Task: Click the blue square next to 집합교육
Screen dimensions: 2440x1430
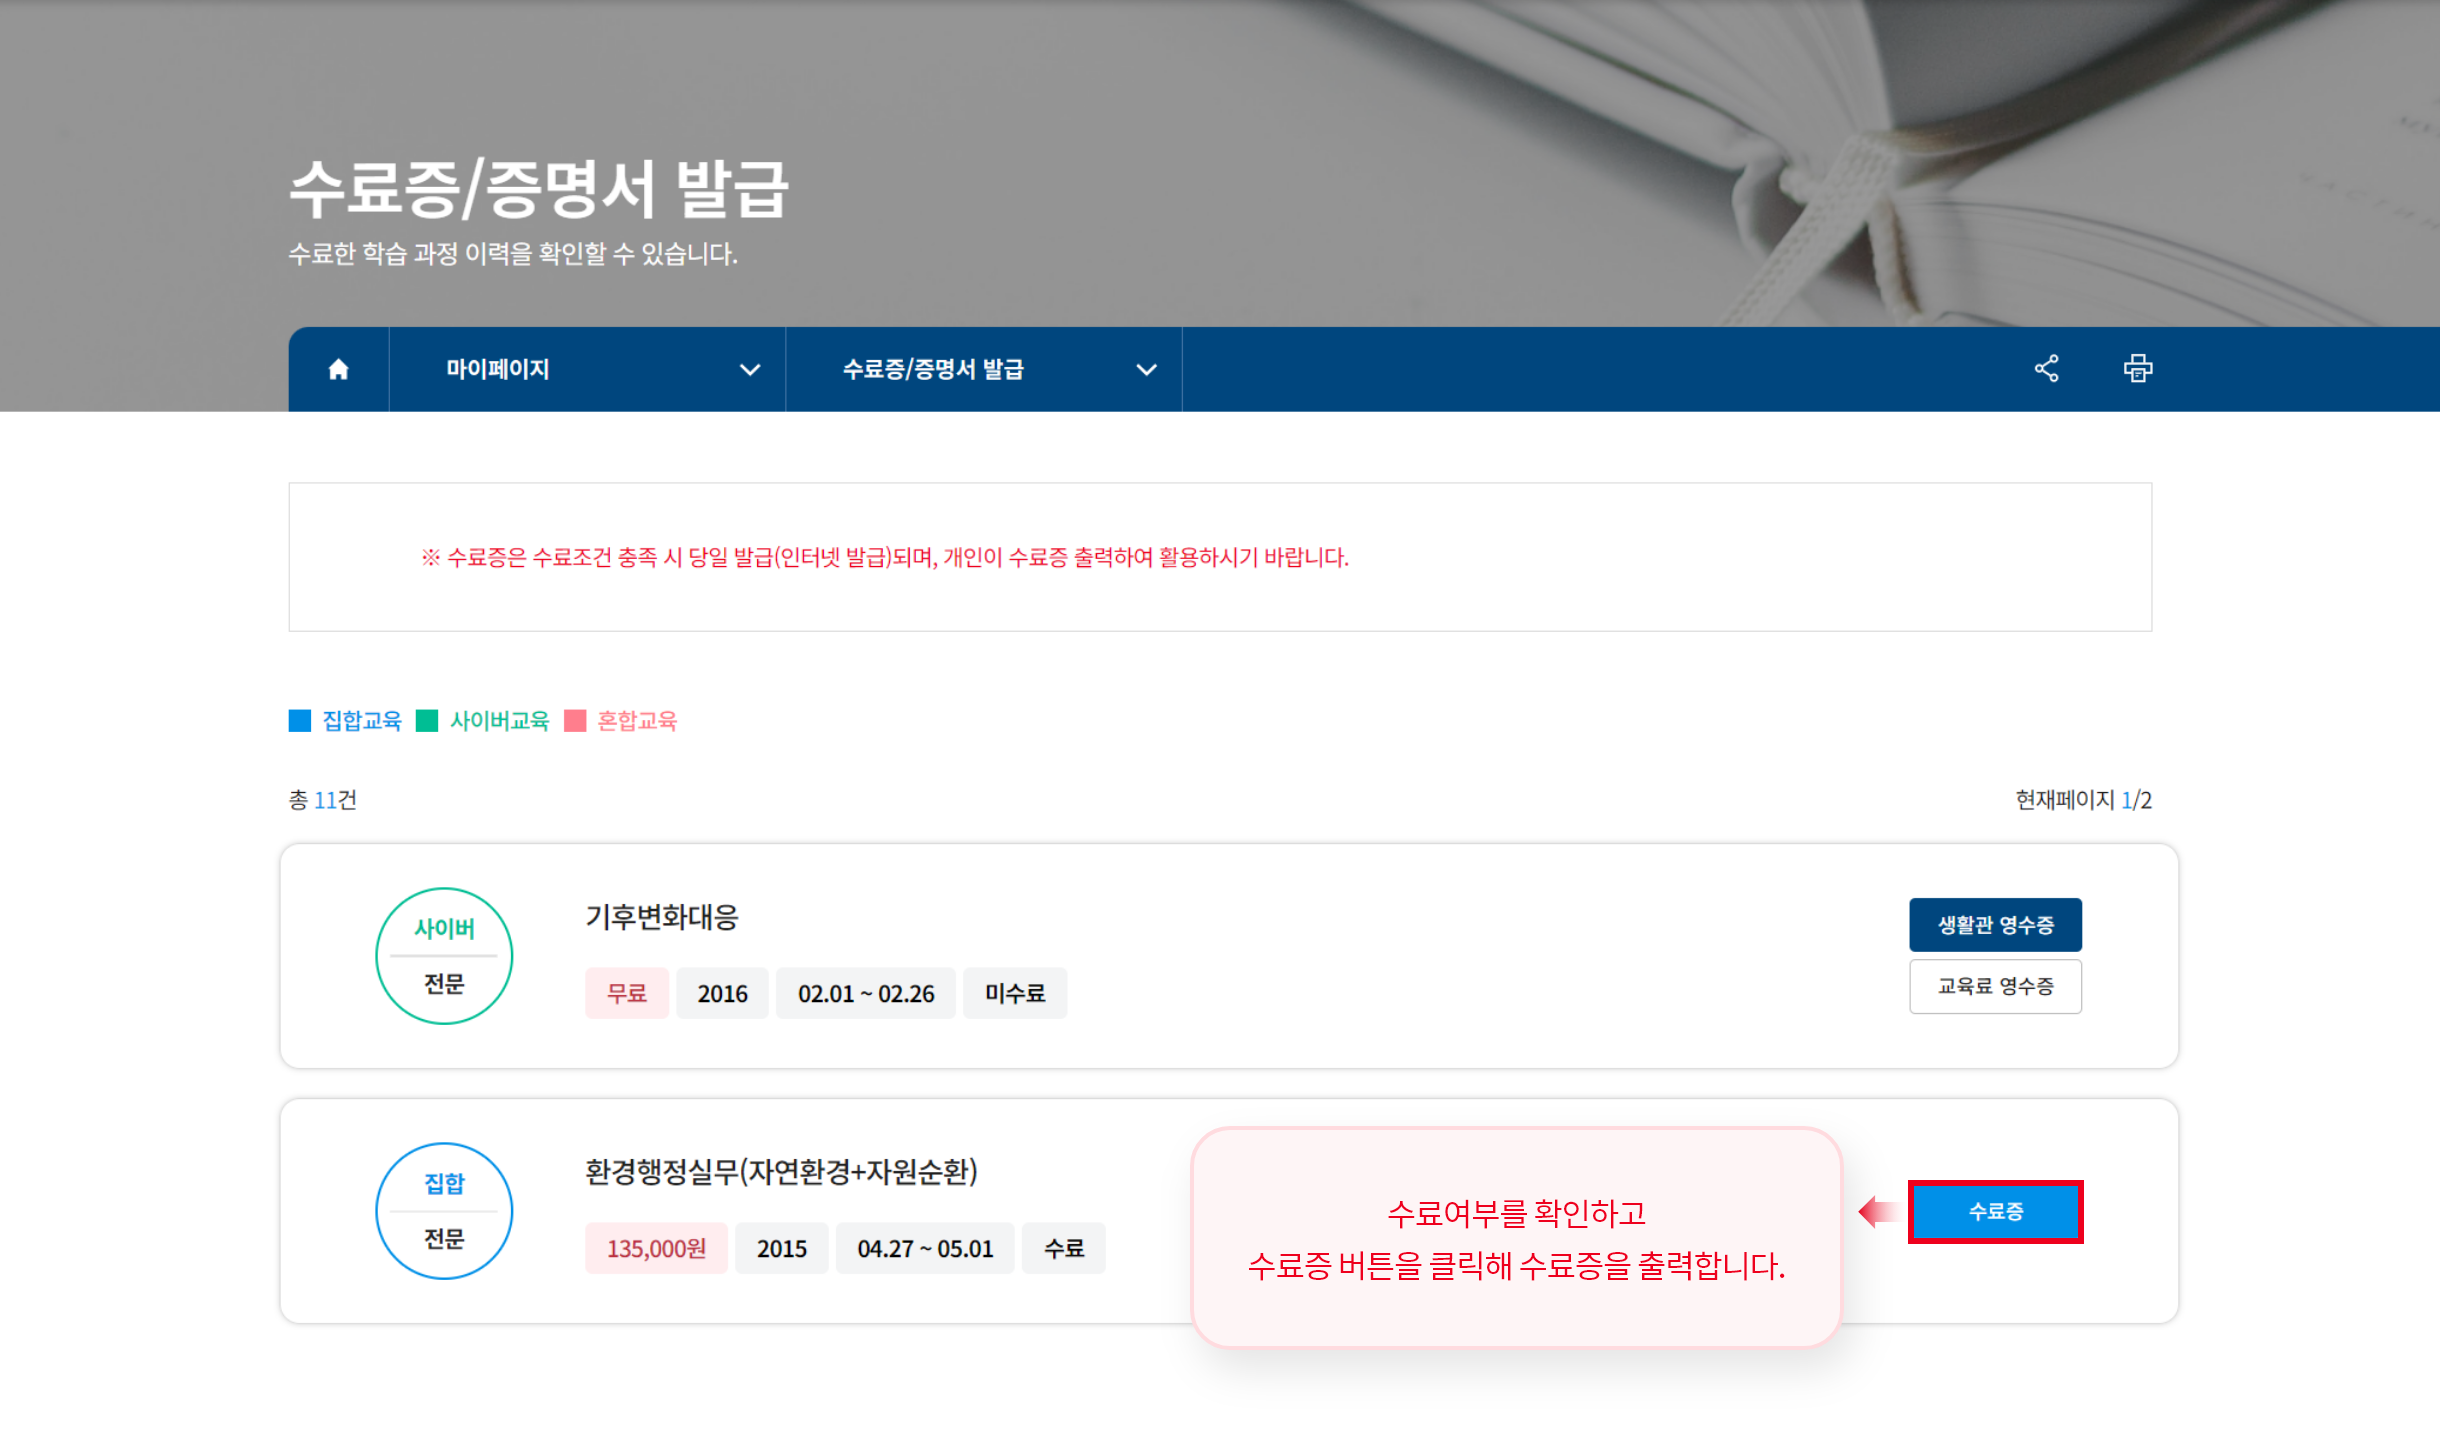Action: (299, 720)
